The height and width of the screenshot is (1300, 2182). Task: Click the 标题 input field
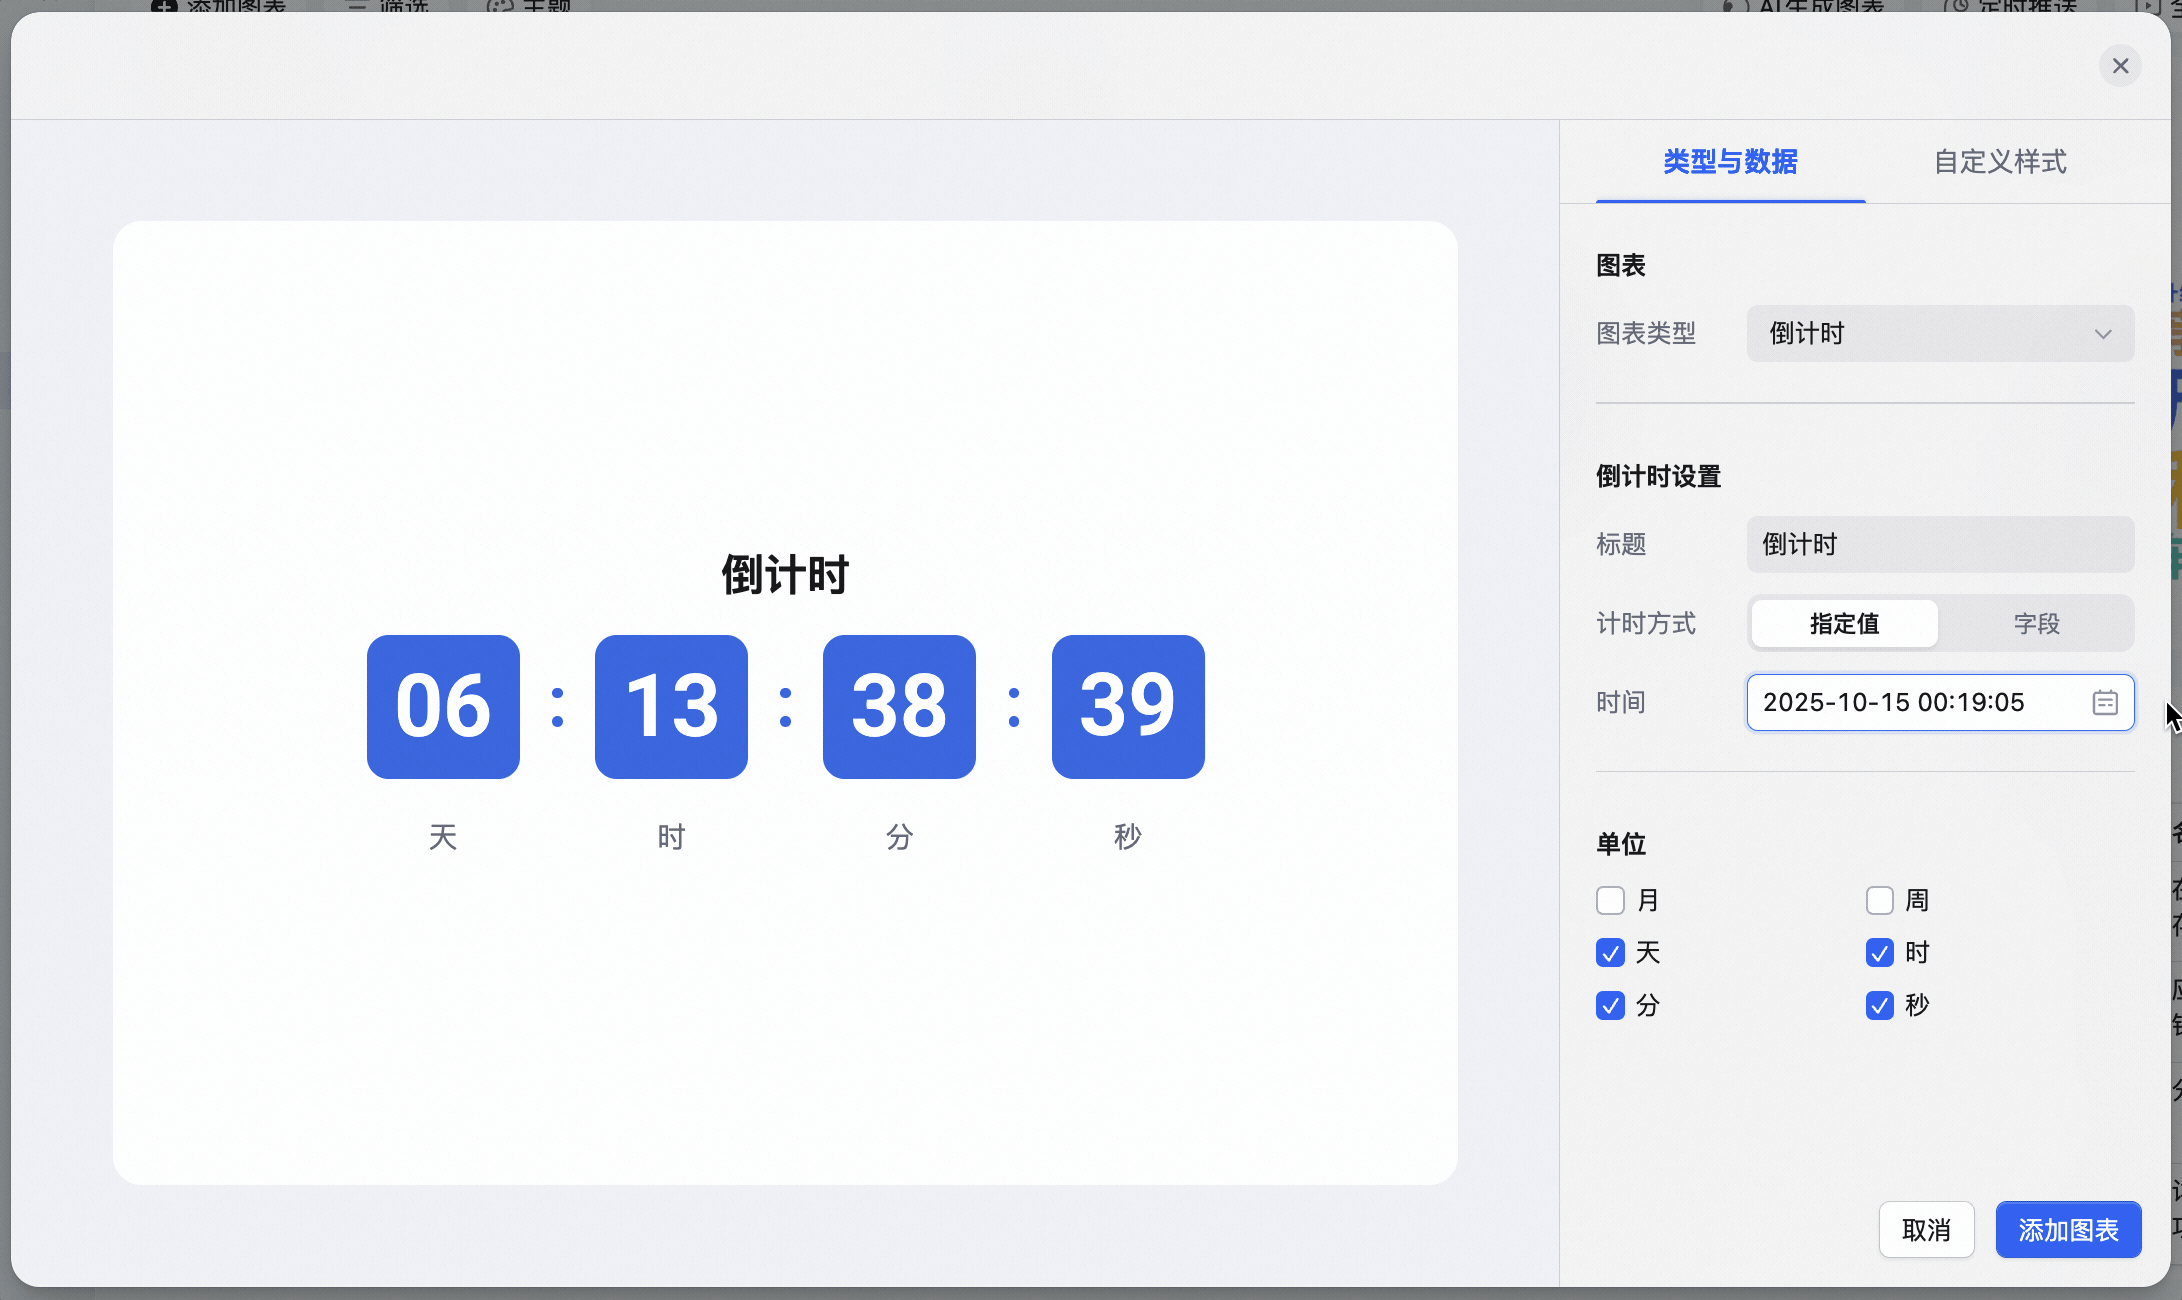1940,545
